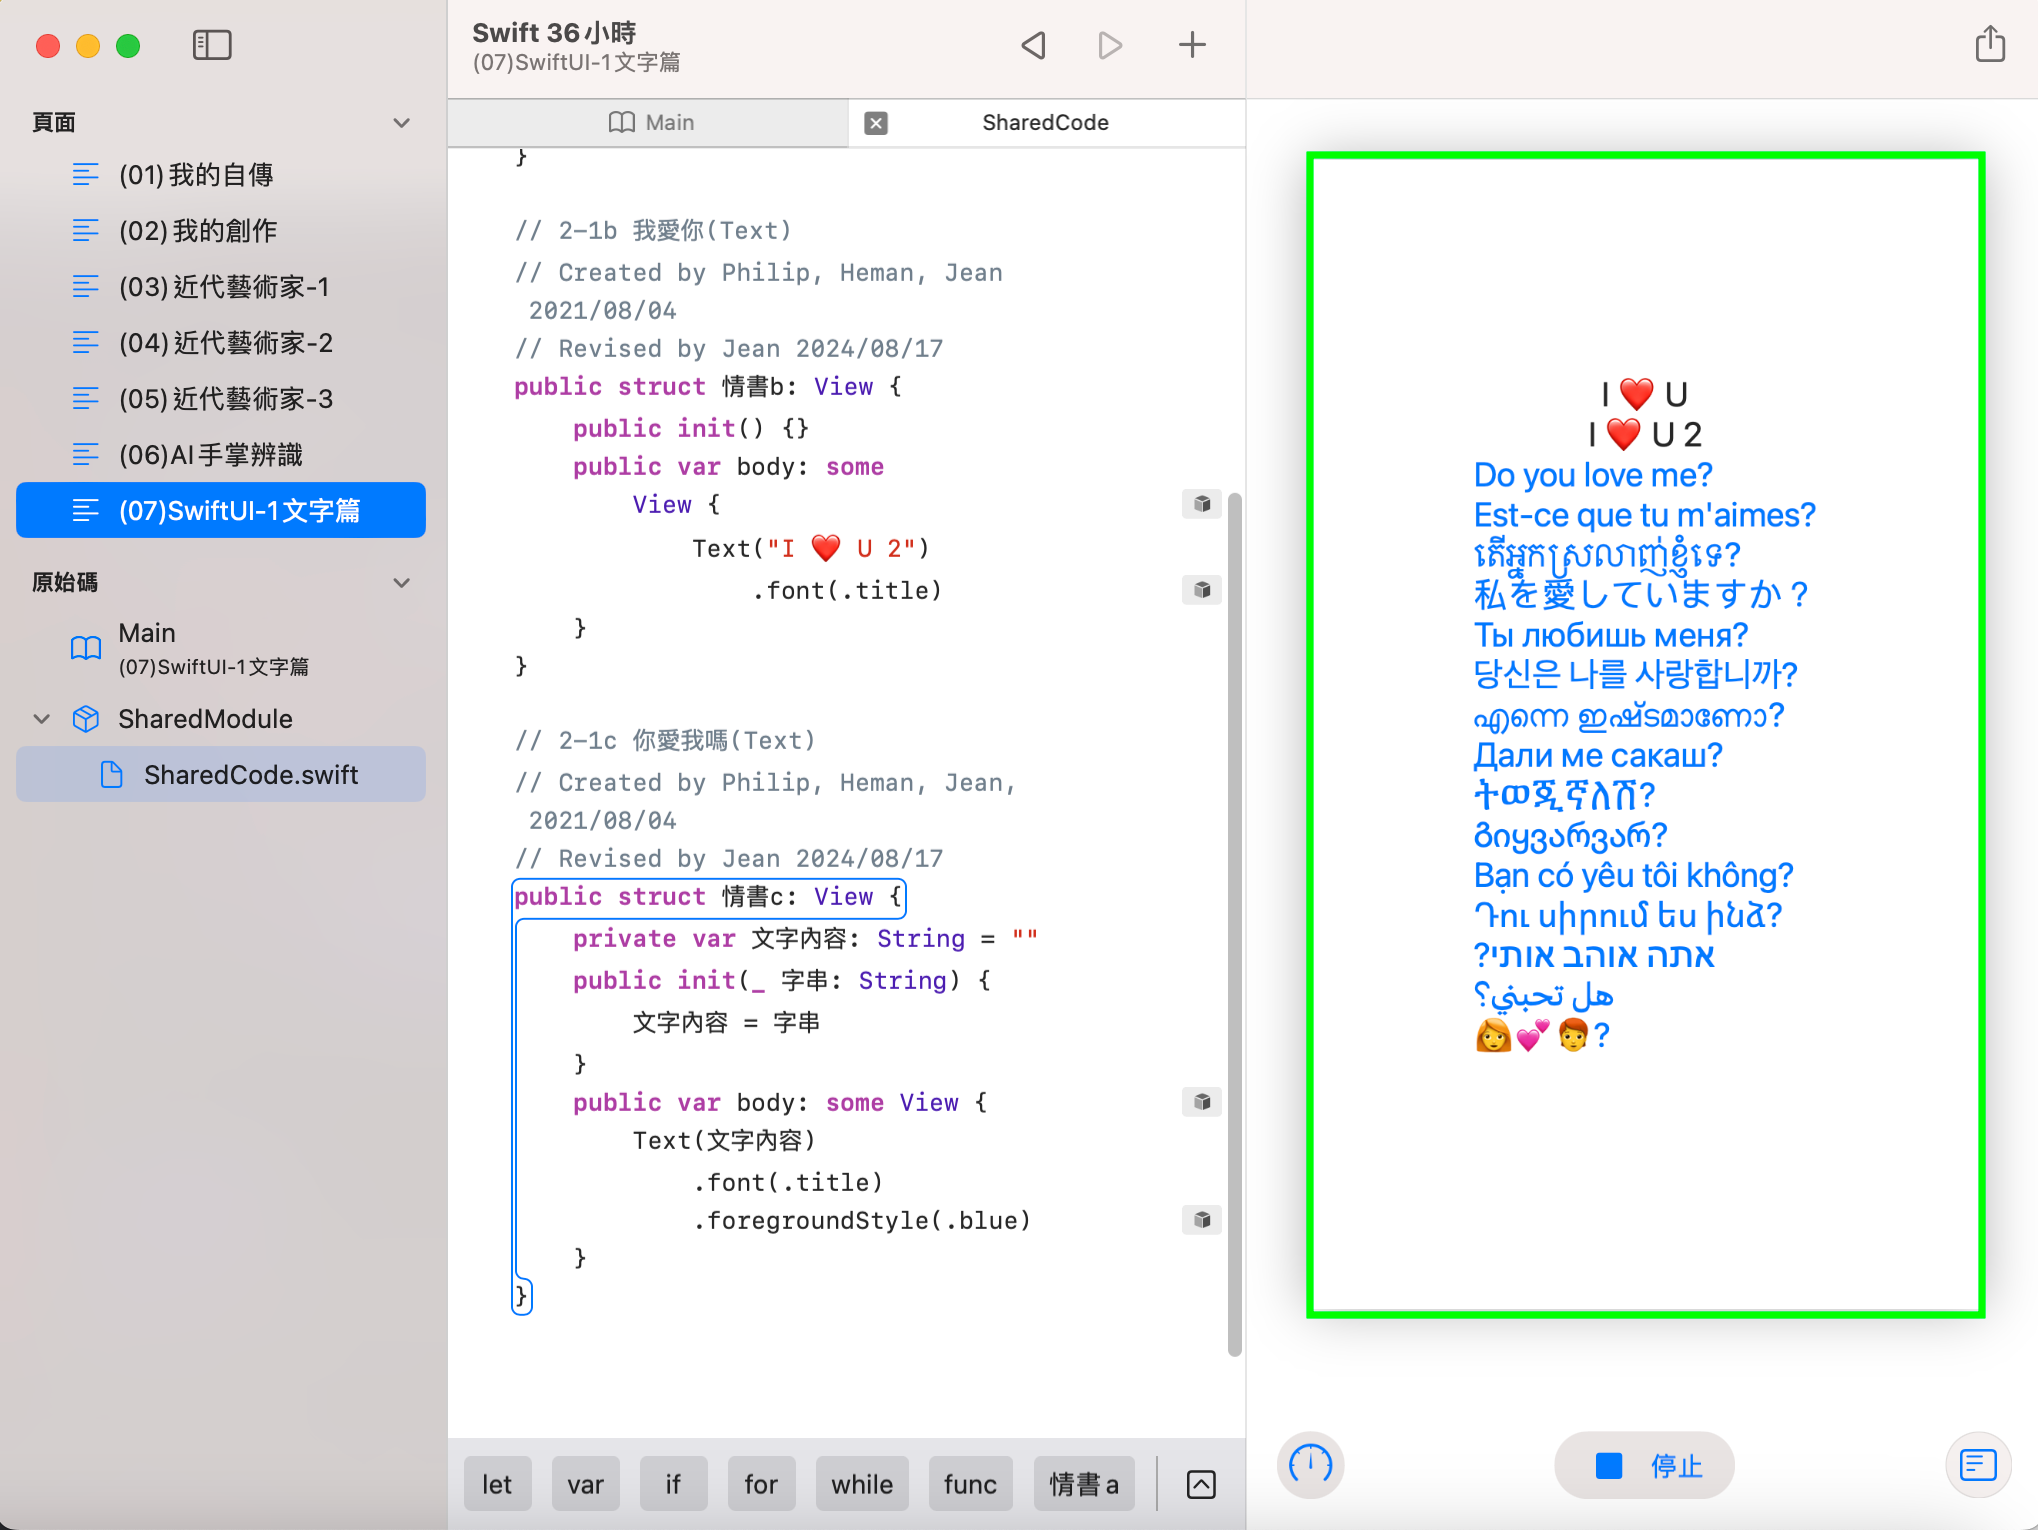Image resolution: width=2038 pixels, height=1530 pixels.
Task: Expand the code shortcut bar arrow icon
Action: 1201,1484
